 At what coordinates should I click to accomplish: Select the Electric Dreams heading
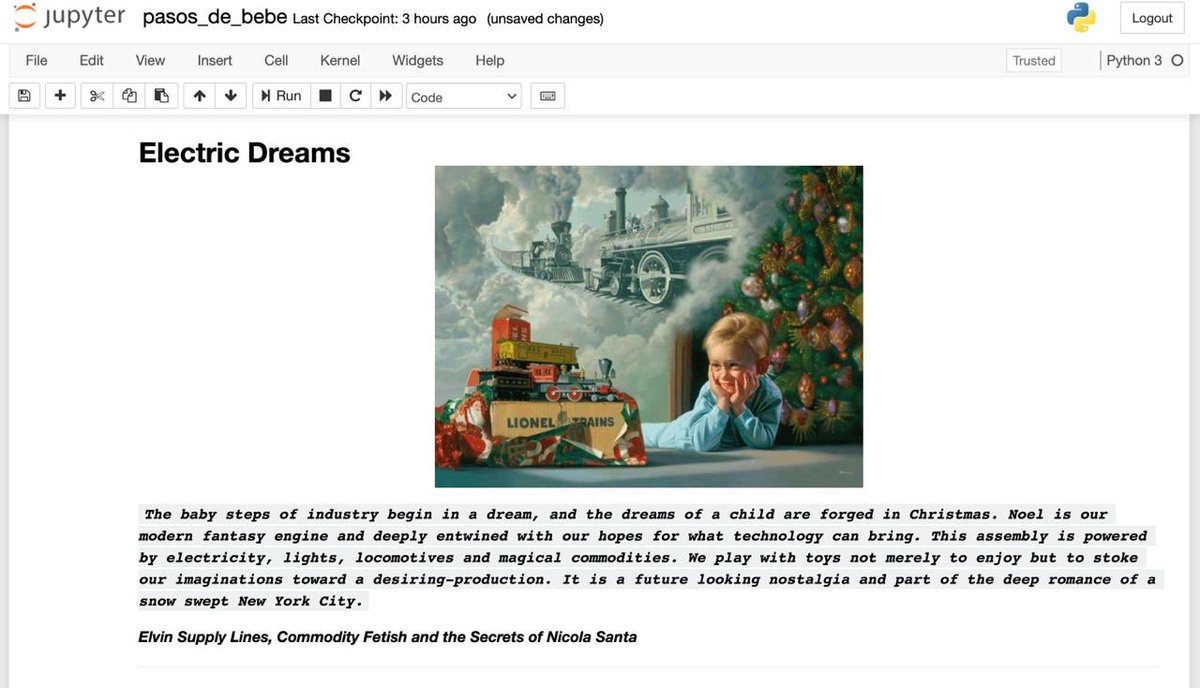point(245,153)
